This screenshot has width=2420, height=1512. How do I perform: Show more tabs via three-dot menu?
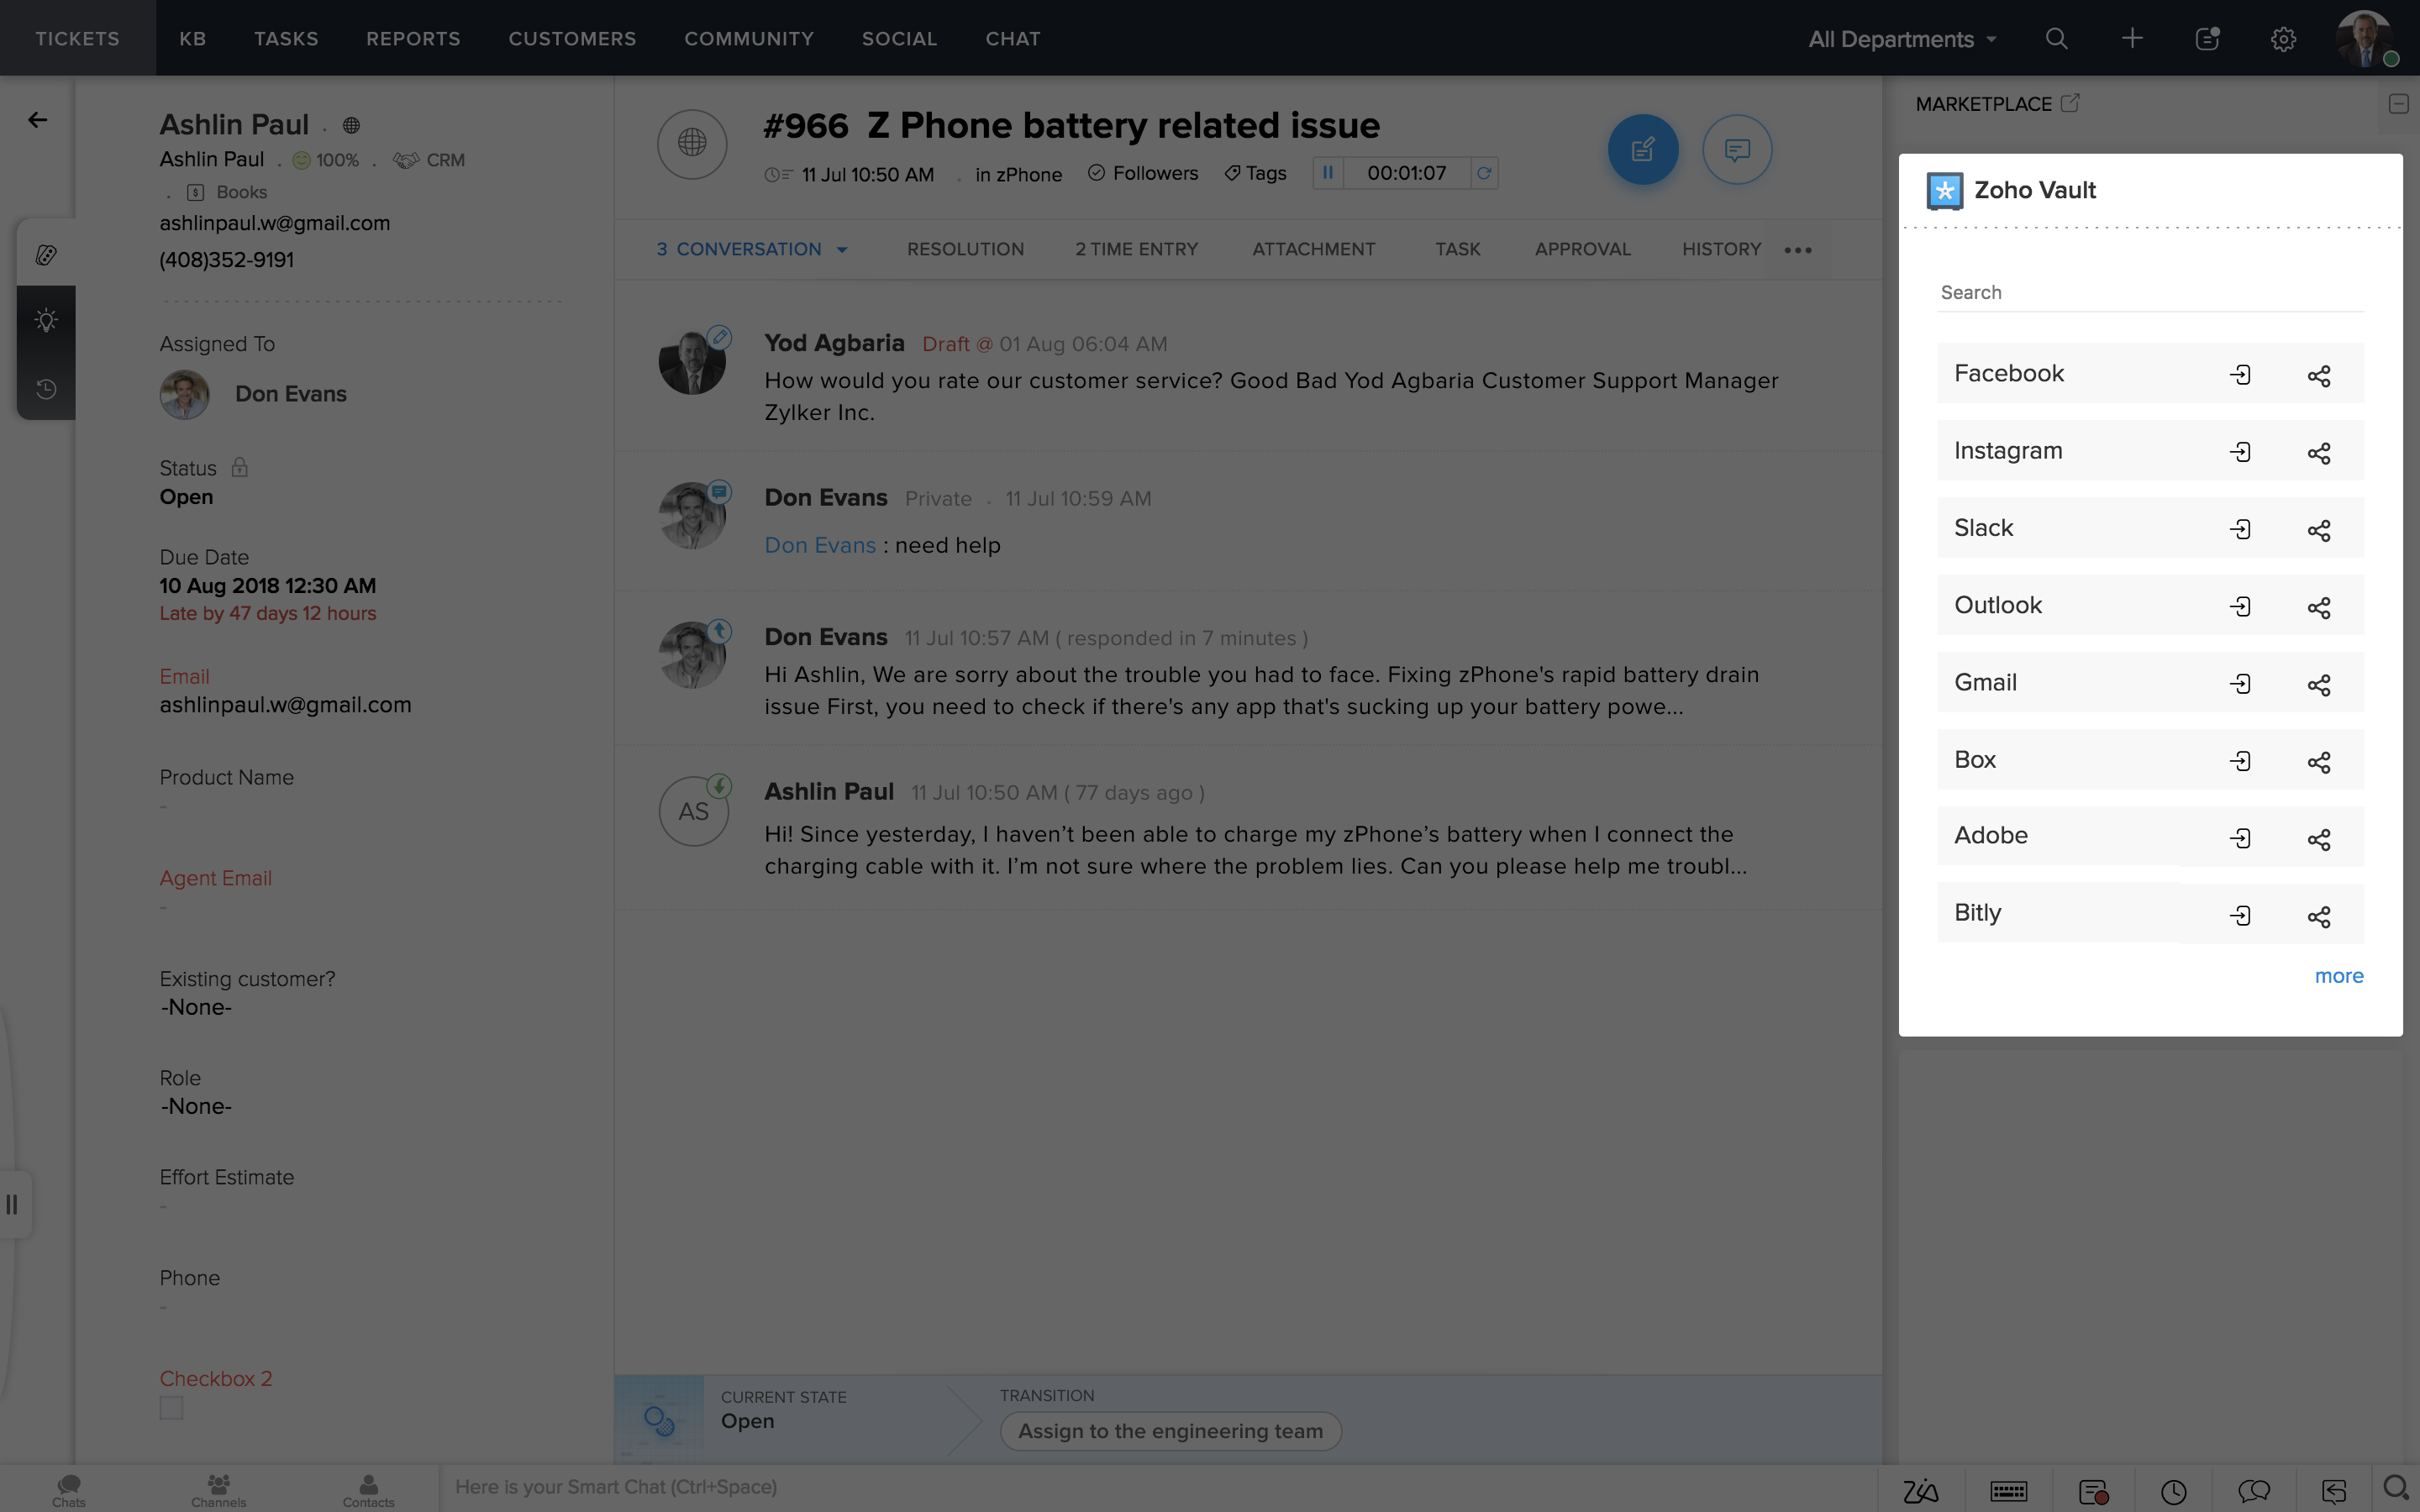click(x=1797, y=250)
